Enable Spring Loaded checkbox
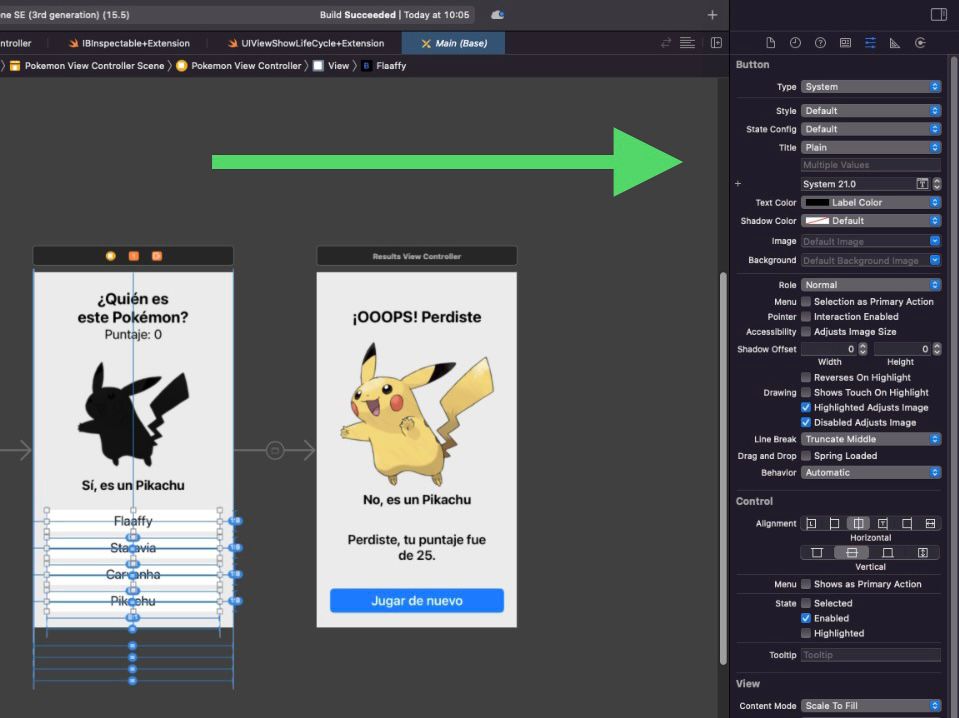Viewport: 959px width, 718px height. pos(806,456)
